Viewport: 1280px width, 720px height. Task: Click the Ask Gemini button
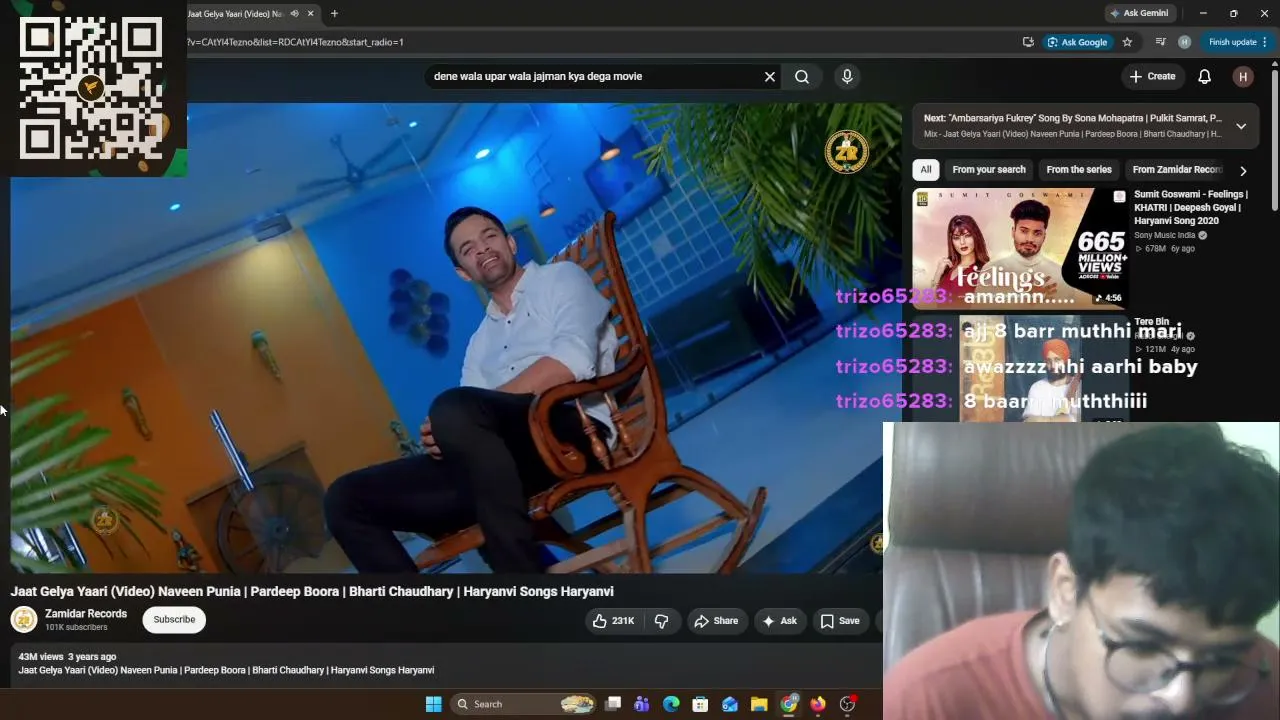point(1138,14)
